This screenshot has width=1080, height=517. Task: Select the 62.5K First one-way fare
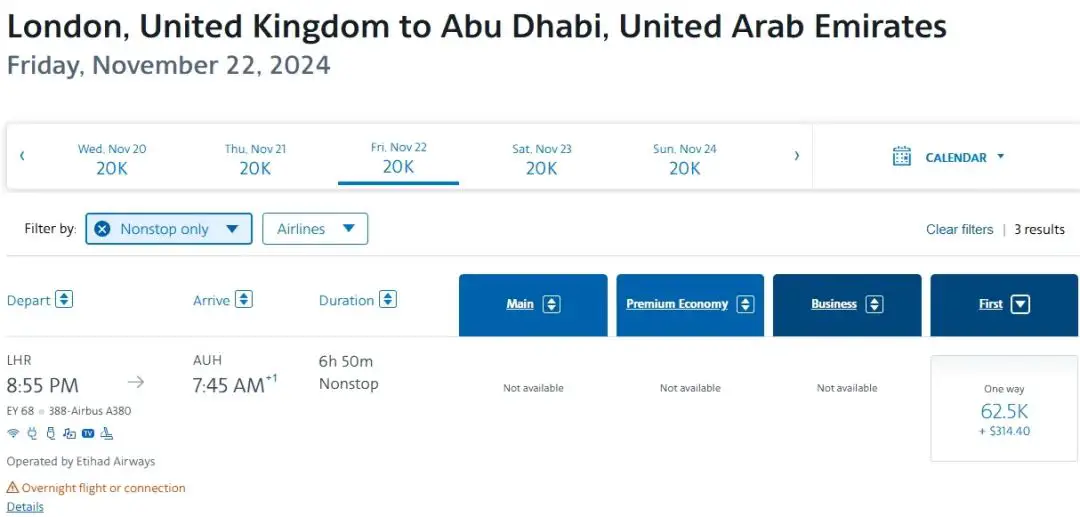(1004, 410)
